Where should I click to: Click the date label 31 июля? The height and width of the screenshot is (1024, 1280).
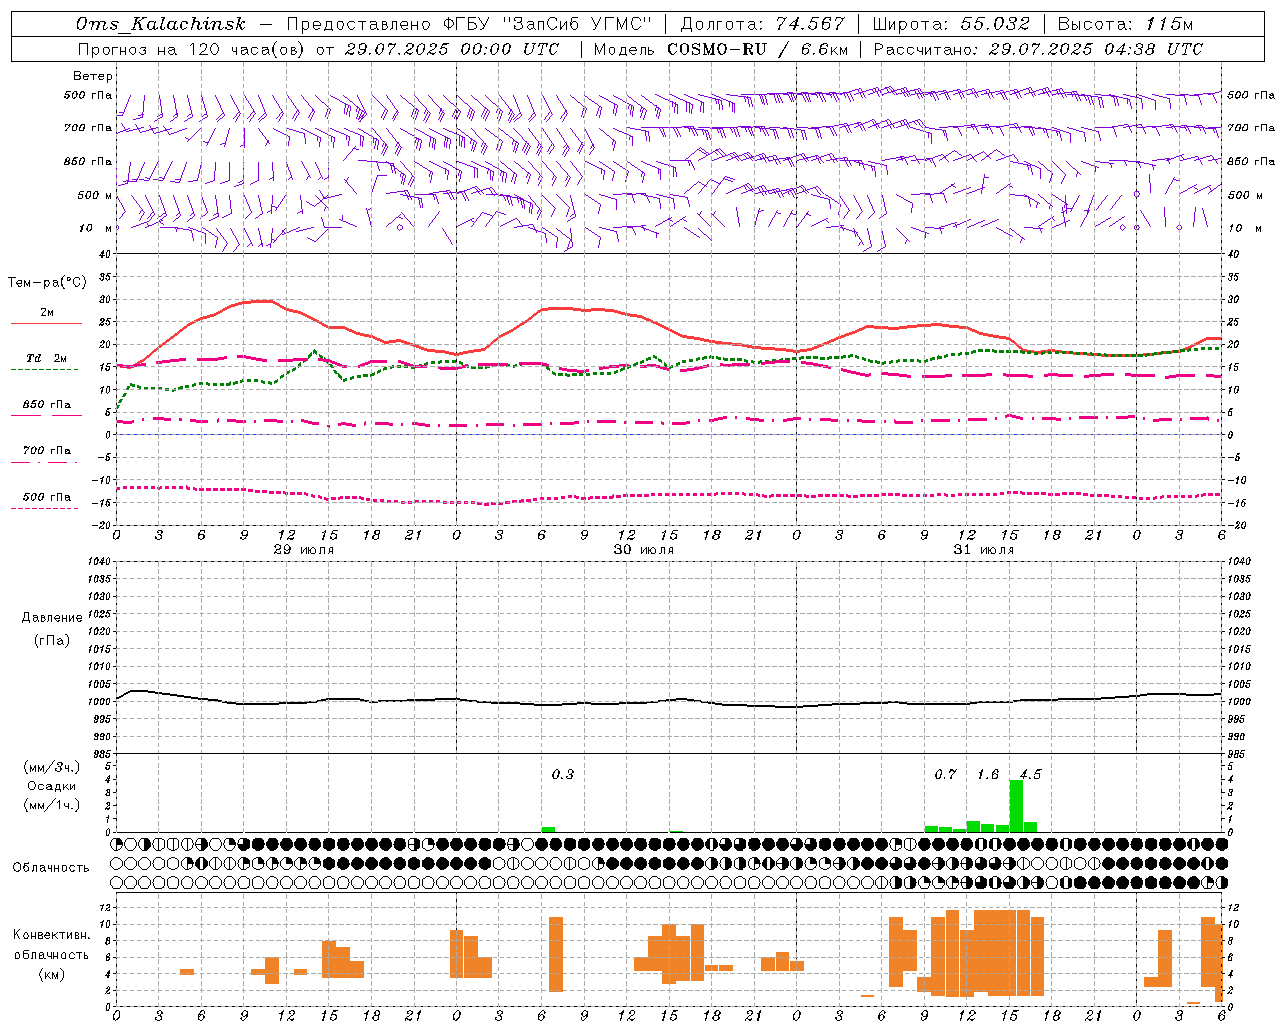pos(984,550)
